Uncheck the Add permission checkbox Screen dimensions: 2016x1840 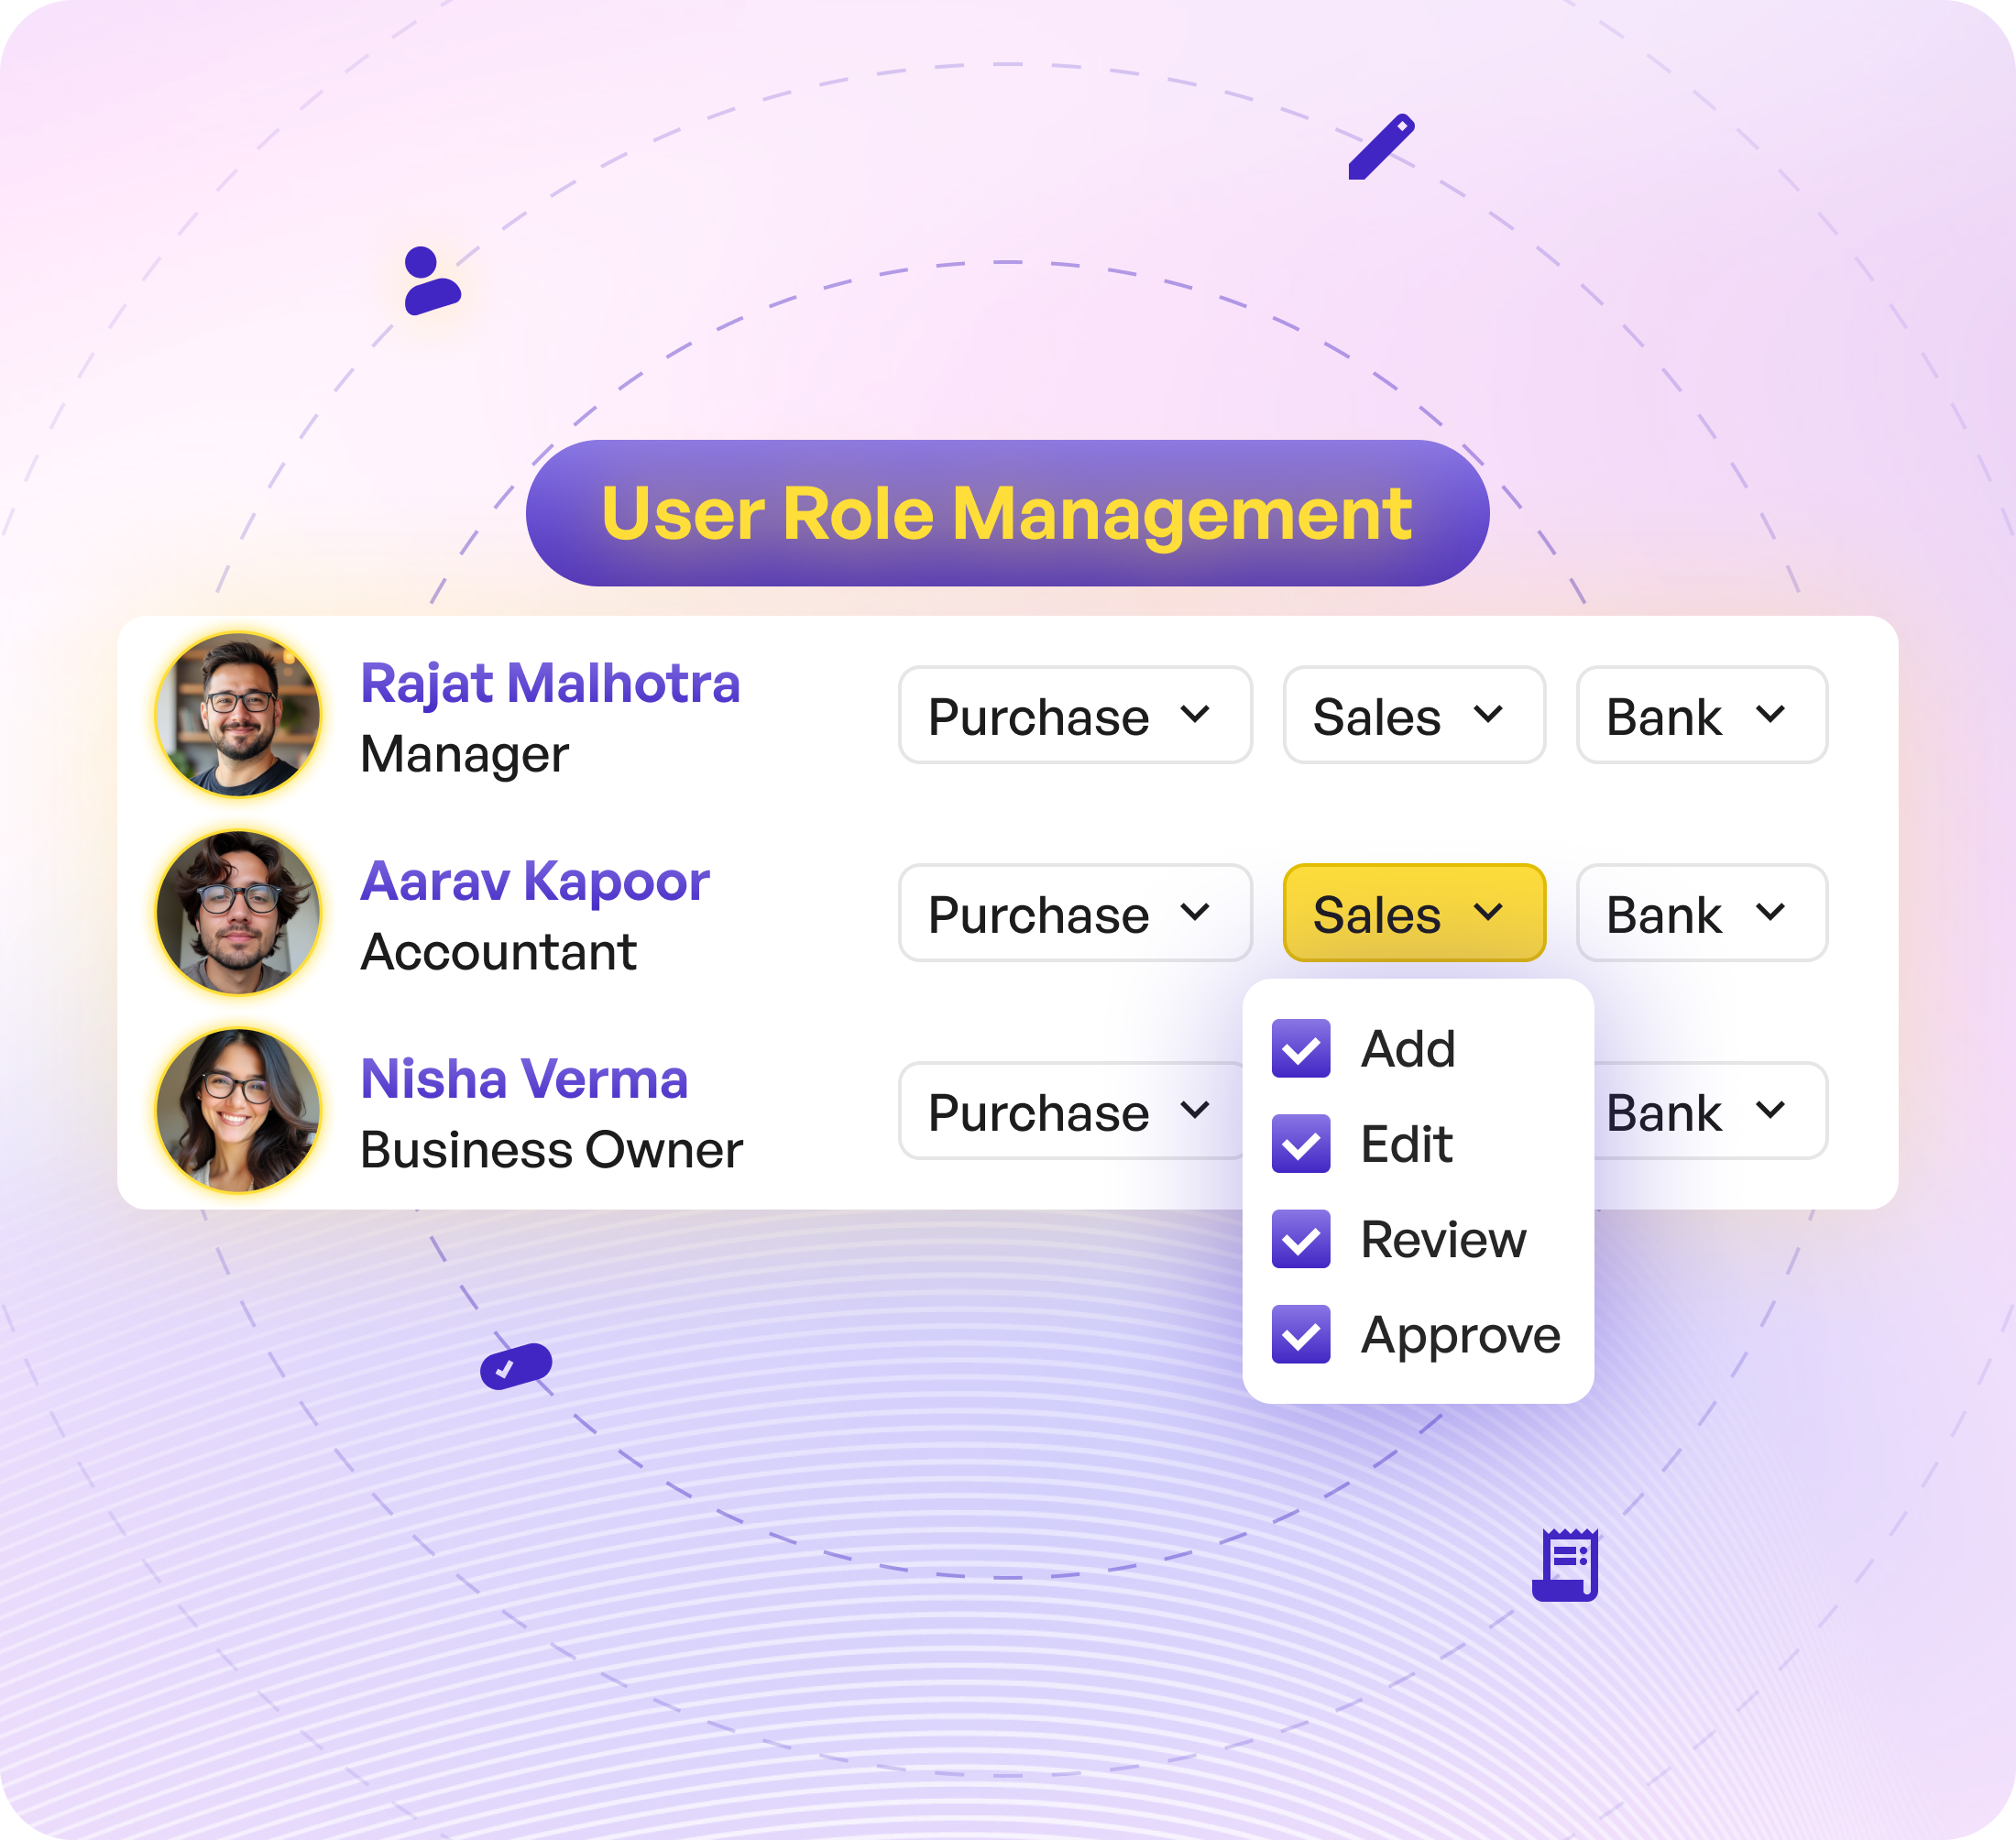coord(1301,1049)
